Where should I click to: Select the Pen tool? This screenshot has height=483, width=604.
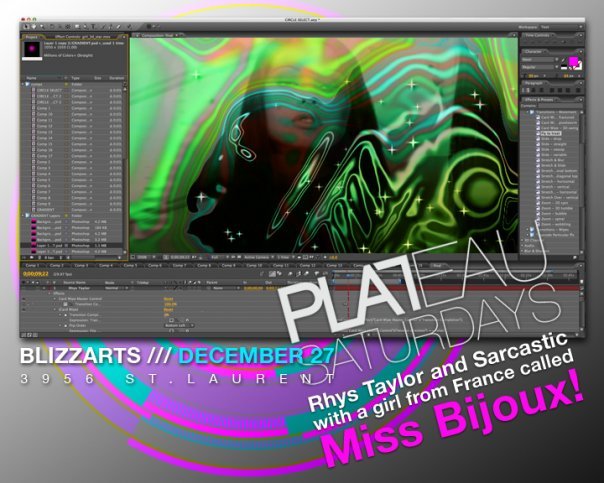point(85,27)
